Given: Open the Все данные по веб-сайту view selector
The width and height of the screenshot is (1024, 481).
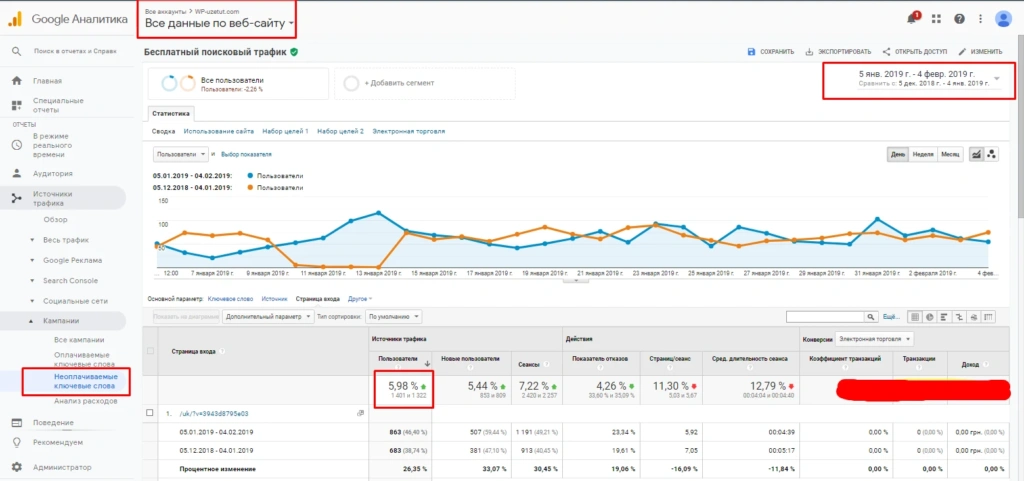Looking at the screenshot, I should (x=219, y=24).
